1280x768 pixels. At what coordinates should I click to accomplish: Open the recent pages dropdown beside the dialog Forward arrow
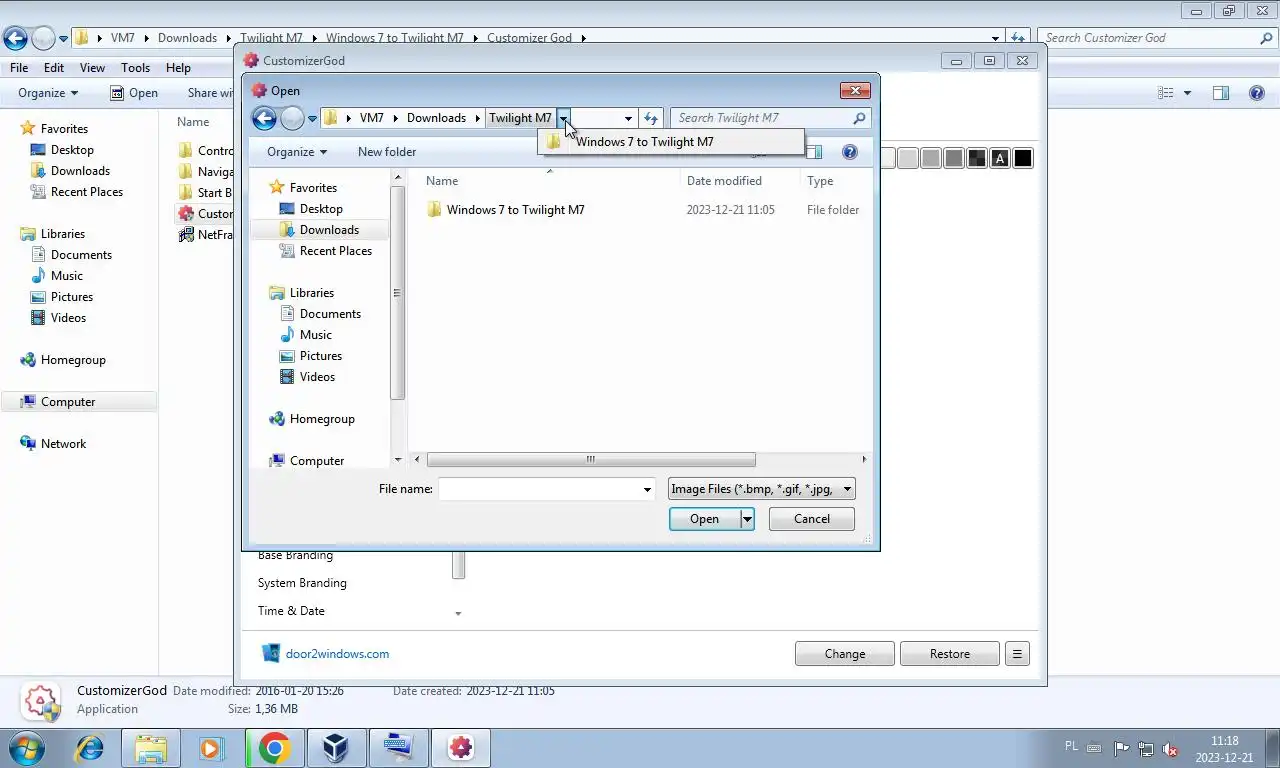pyautogui.click(x=312, y=119)
